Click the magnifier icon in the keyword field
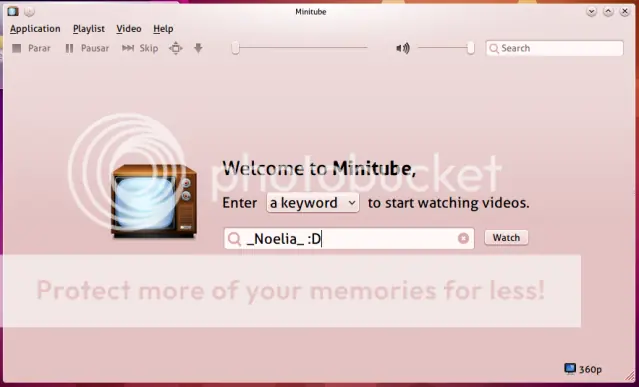Image resolution: width=639 pixels, height=387 pixels. [x=234, y=239]
